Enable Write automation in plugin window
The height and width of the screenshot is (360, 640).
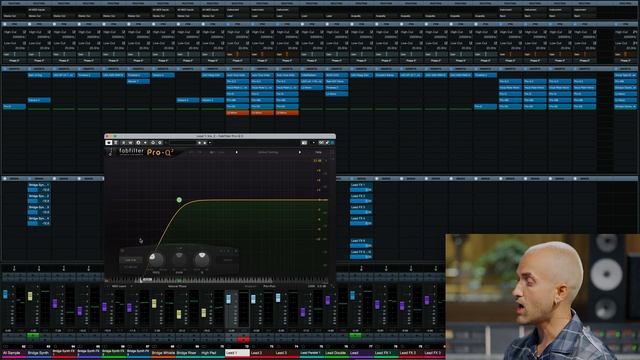[130, 143]
